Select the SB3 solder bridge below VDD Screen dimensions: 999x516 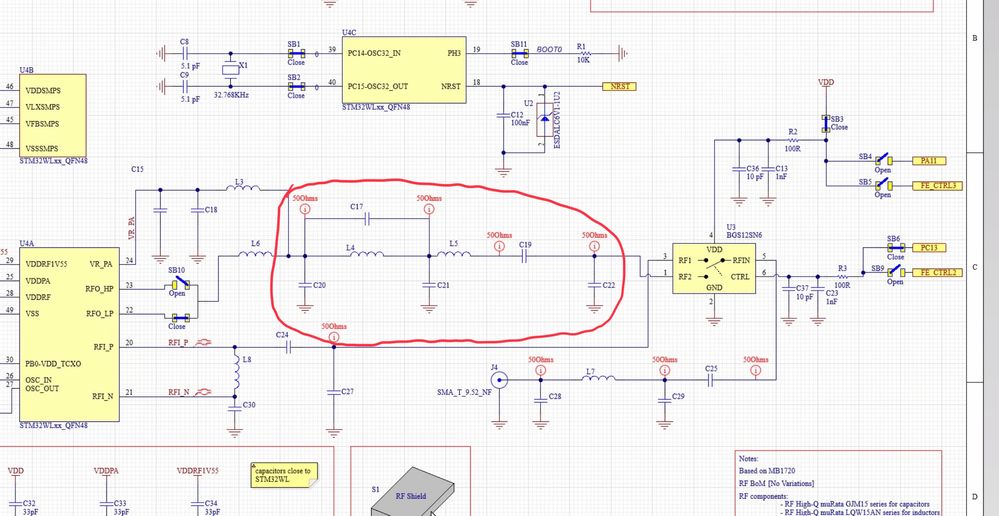point(826,124)
